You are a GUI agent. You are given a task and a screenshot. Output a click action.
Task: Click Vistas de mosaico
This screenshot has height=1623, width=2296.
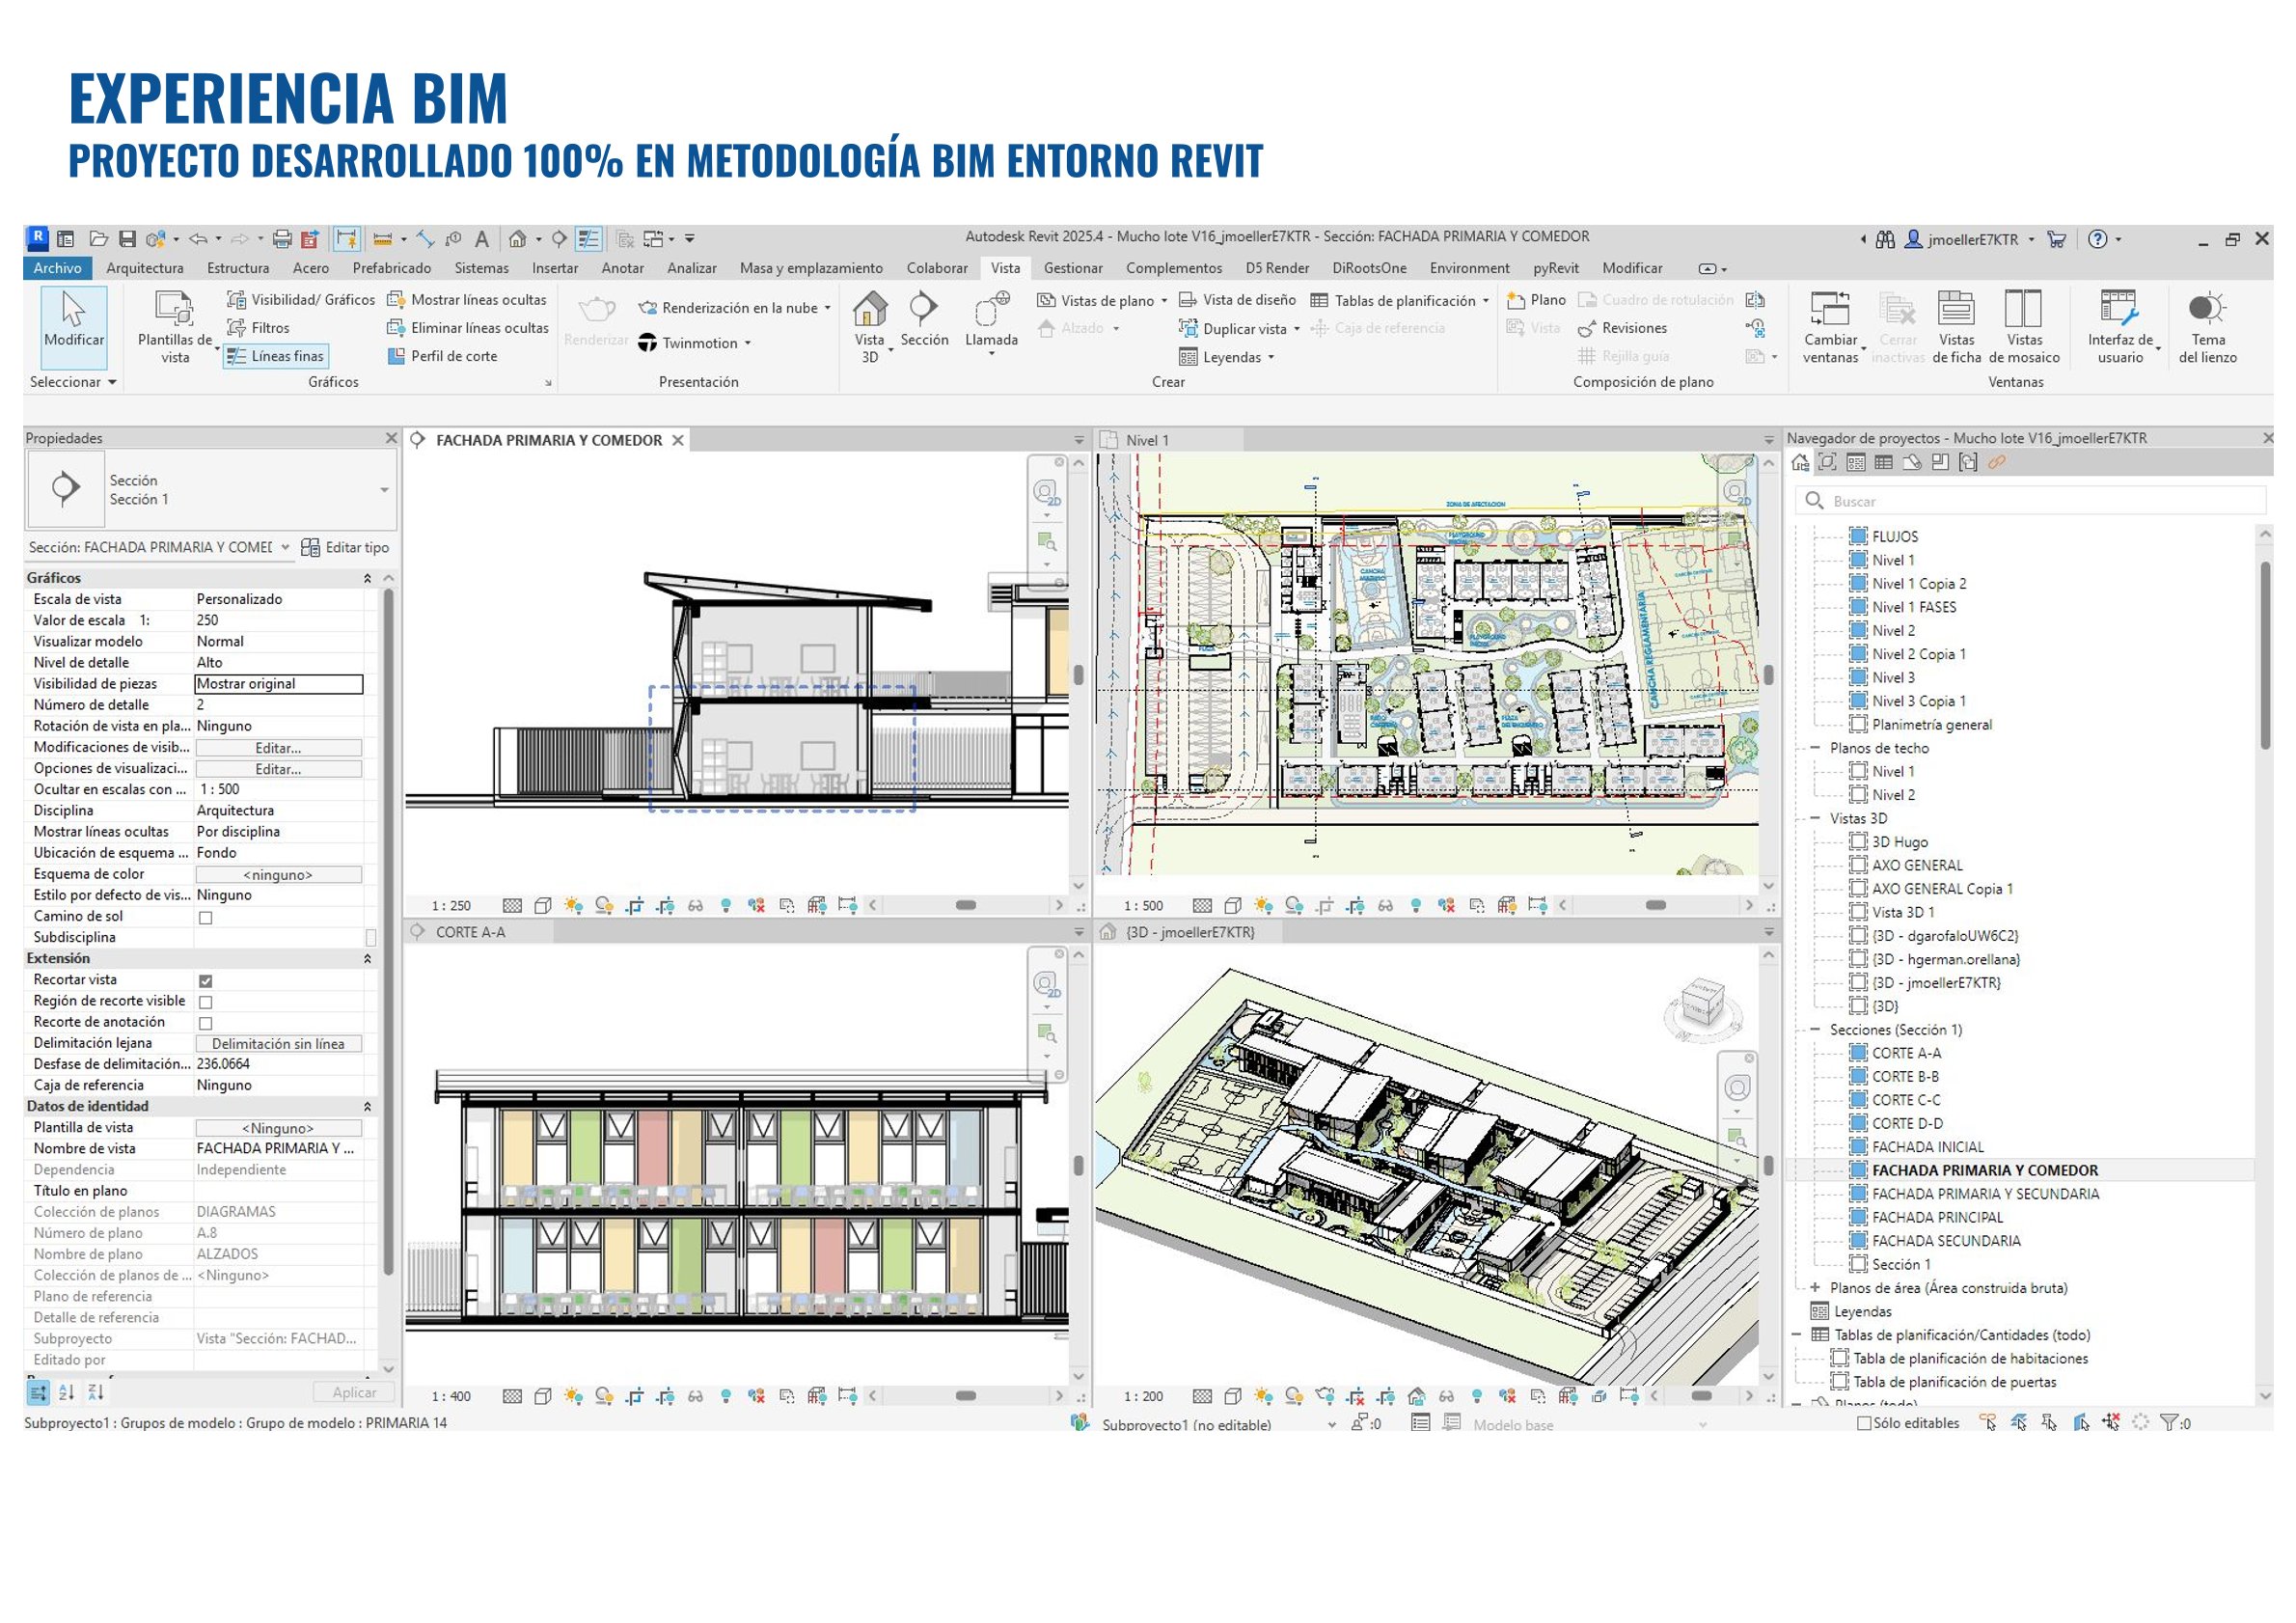[2024, 328]
